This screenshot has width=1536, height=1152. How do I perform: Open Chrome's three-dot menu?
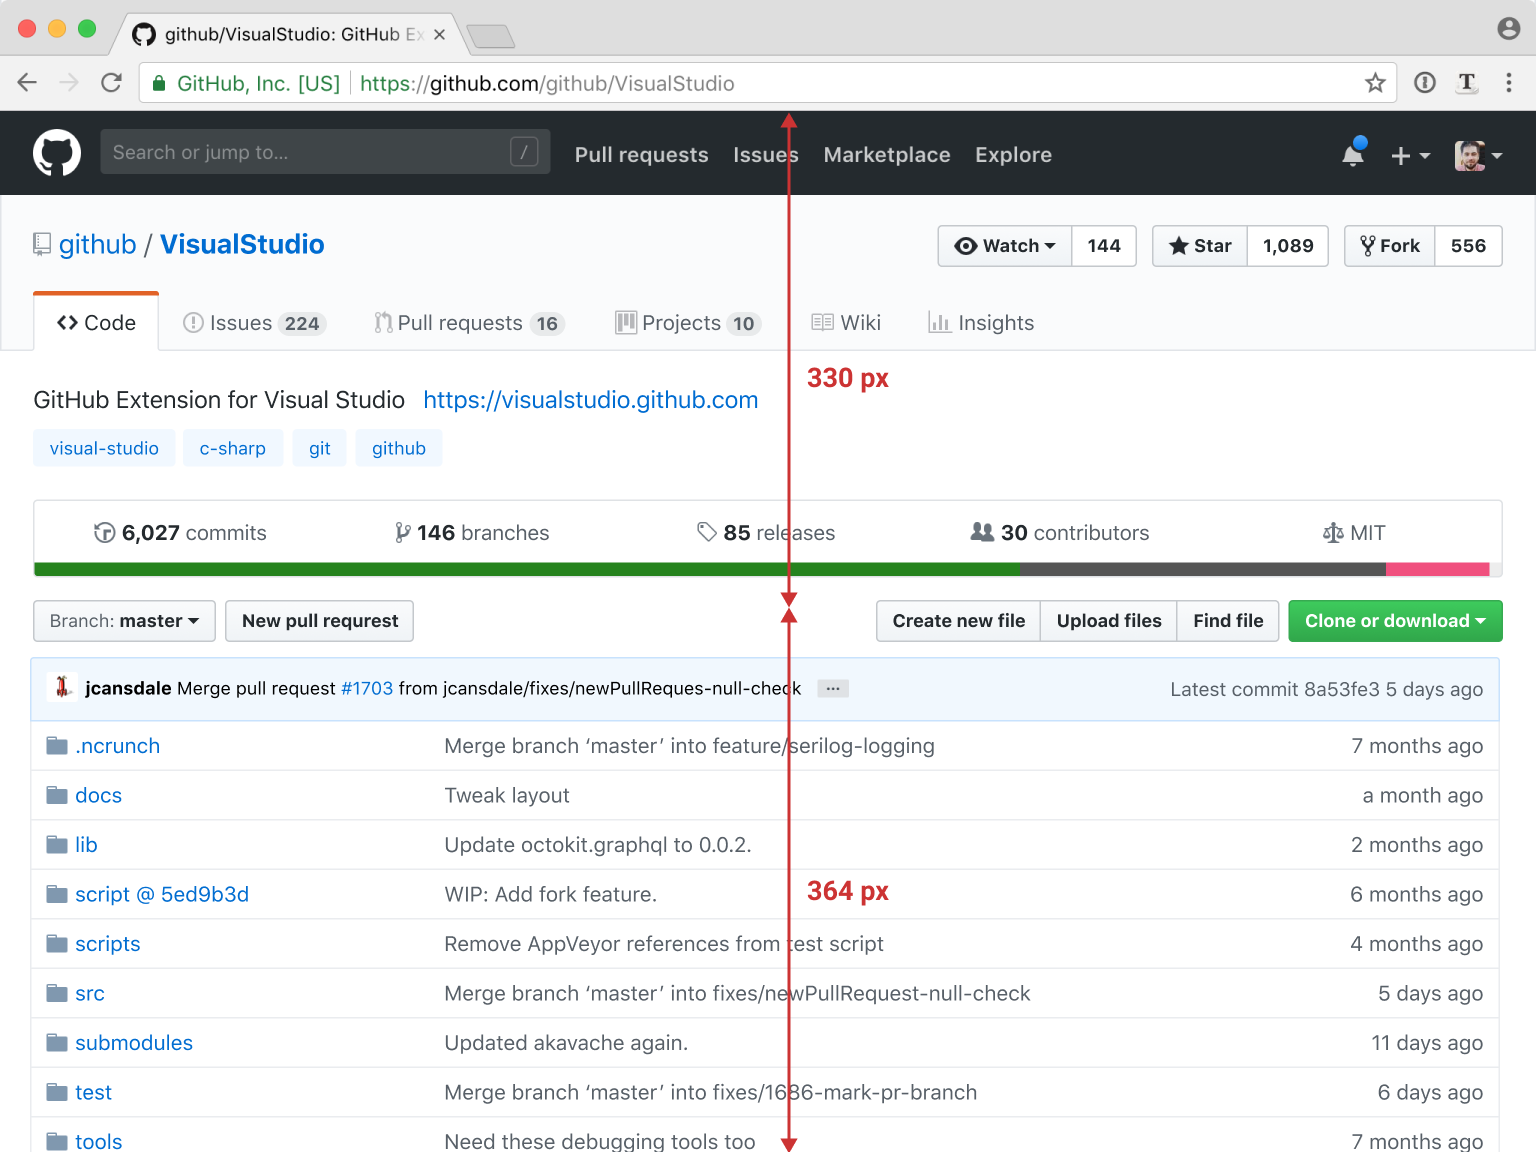point(1509,83)
